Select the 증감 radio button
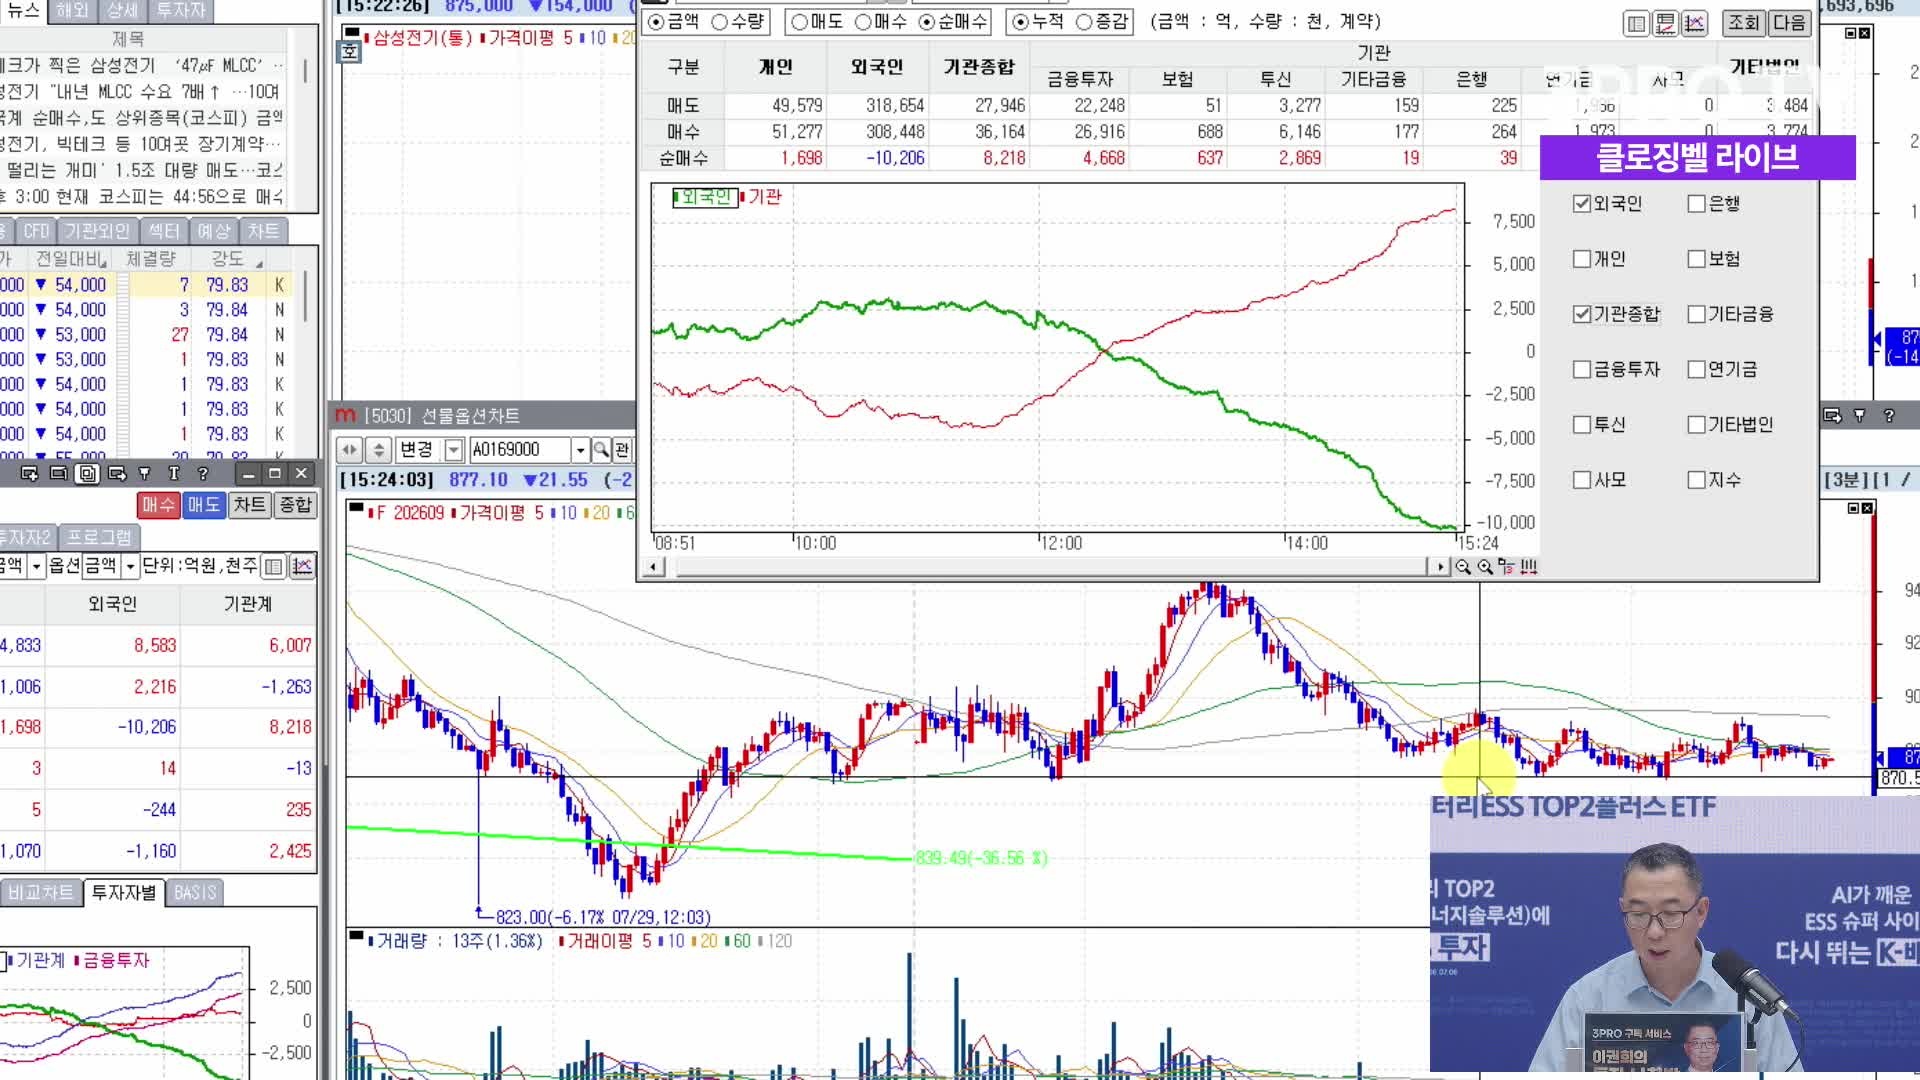The height and width of the screenshot is (1080, 1920). [x=1084, y=22]
